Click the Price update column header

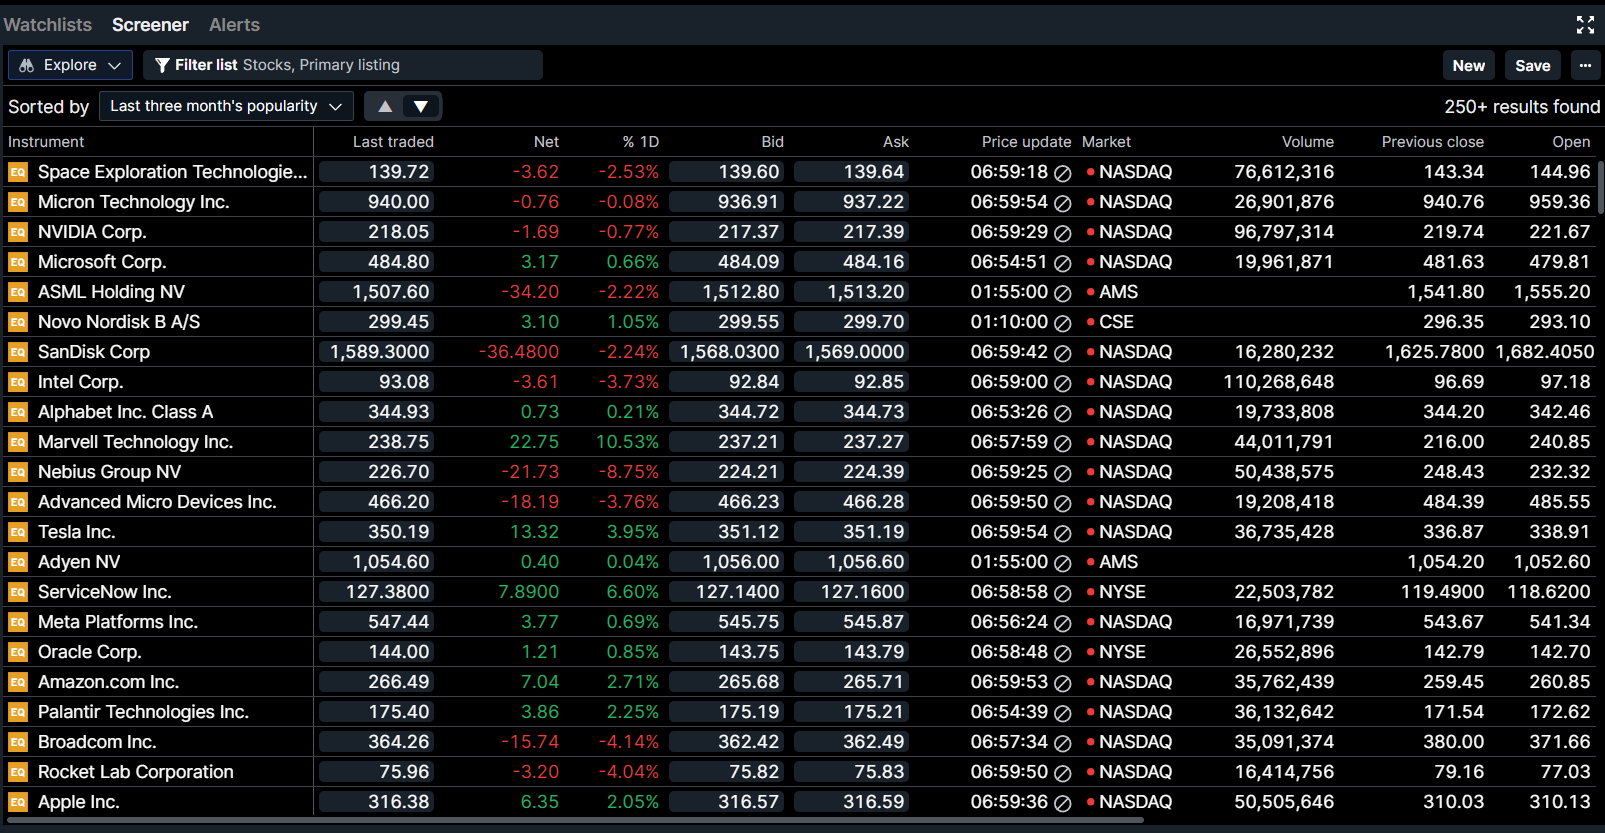pyautogui.click(x=1026, y=142)
